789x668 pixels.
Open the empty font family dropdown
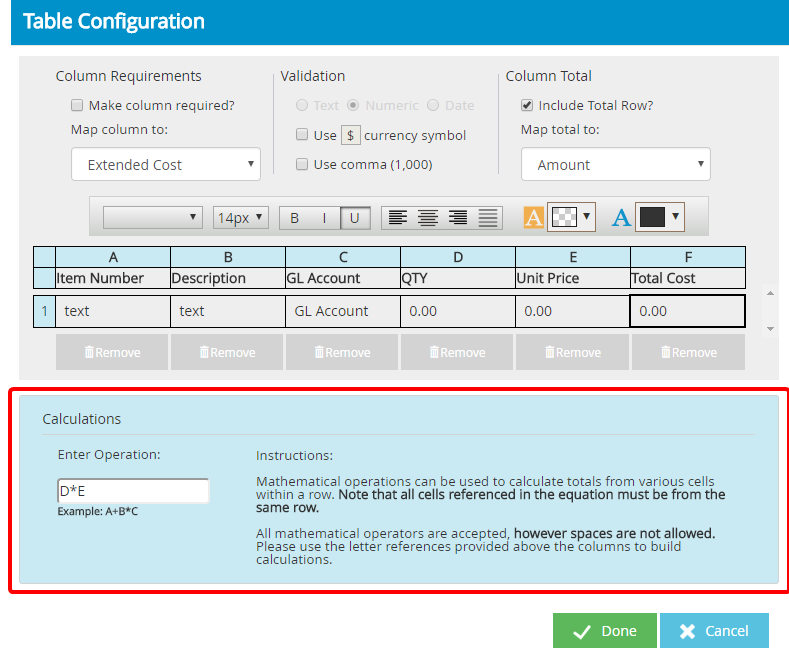(x=153, y=218)
